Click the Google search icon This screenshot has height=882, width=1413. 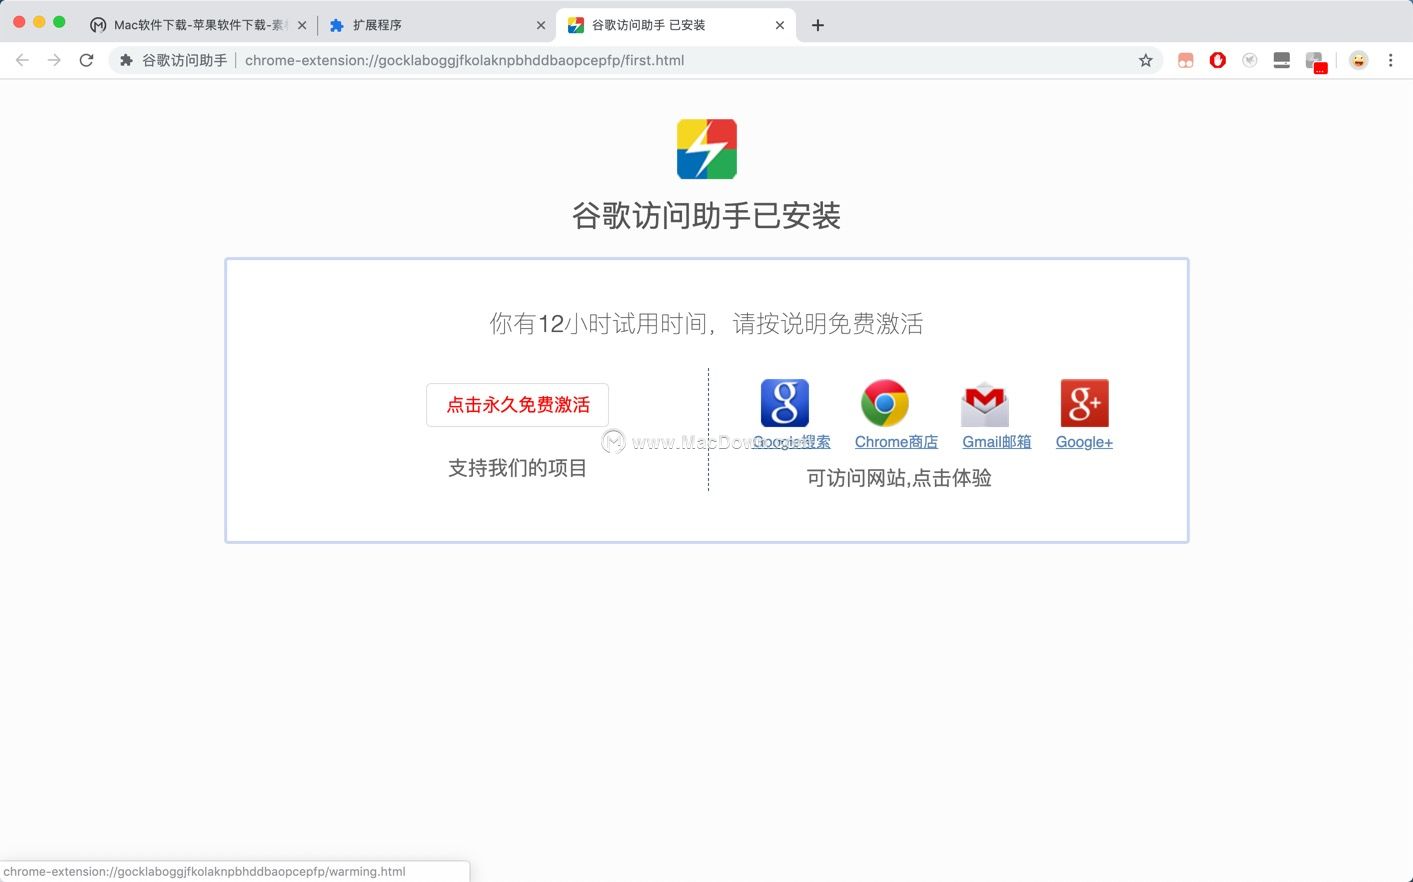(785, 403)
